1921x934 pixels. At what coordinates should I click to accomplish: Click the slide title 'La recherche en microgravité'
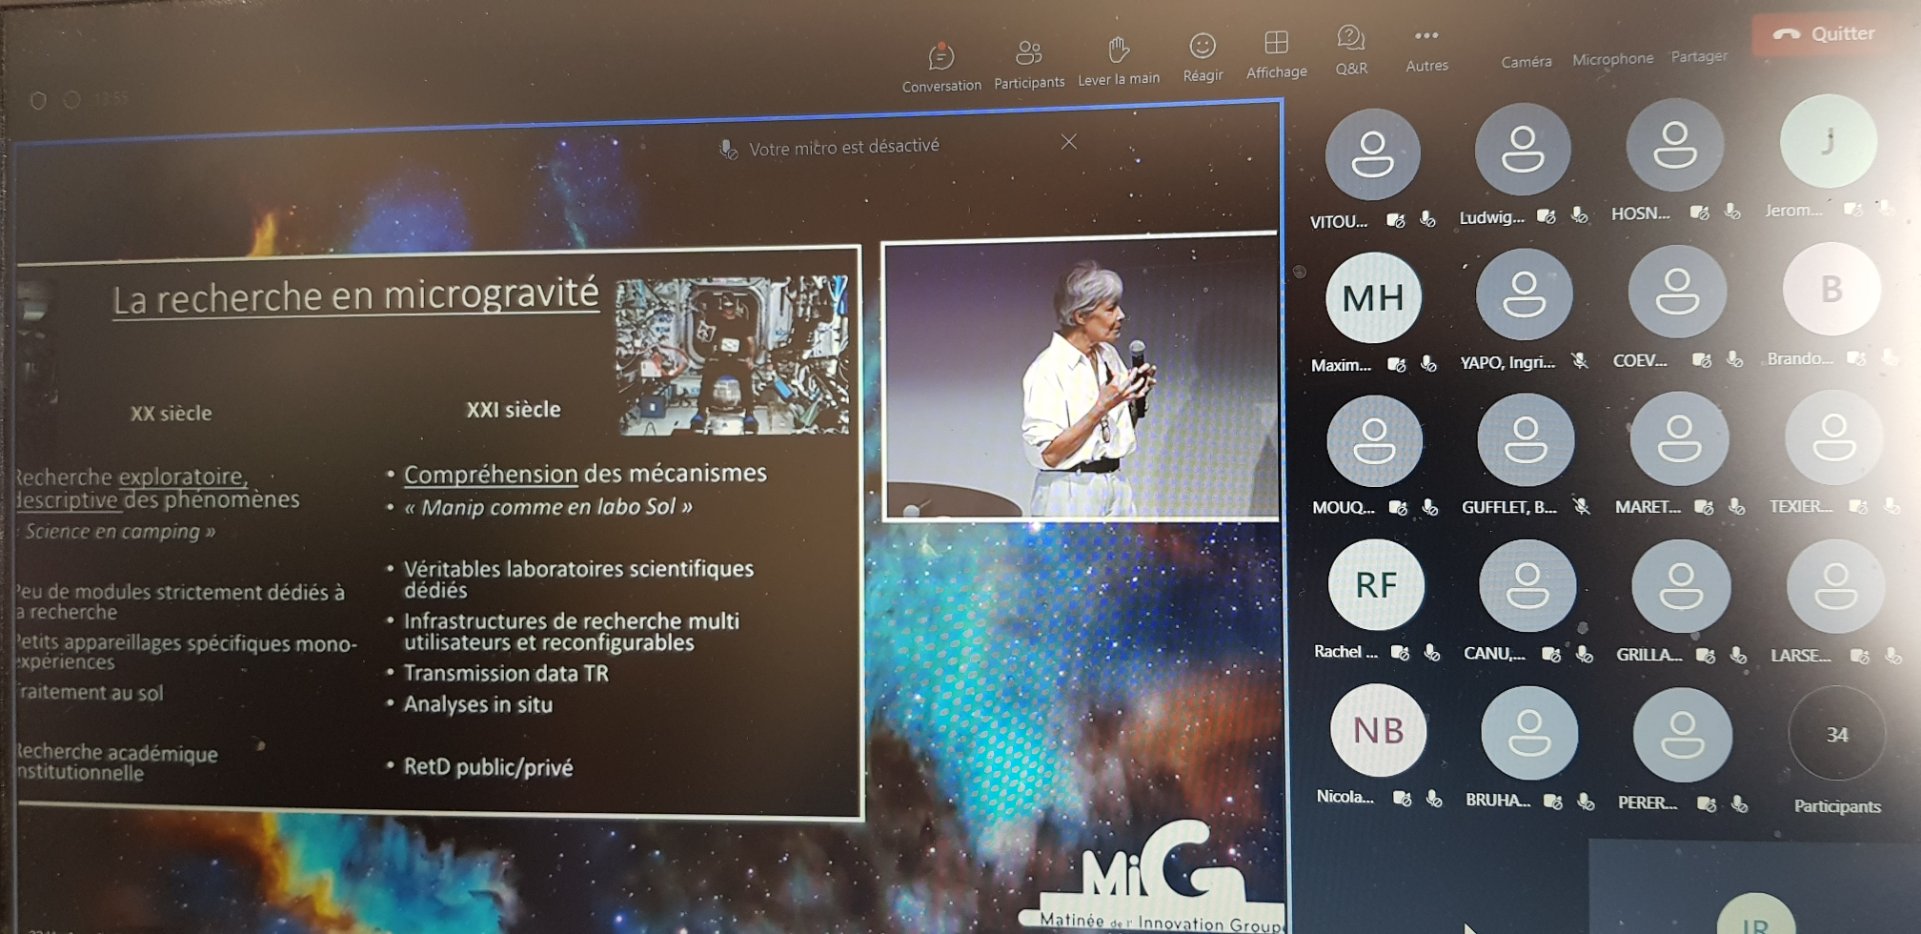coord(355,297)
